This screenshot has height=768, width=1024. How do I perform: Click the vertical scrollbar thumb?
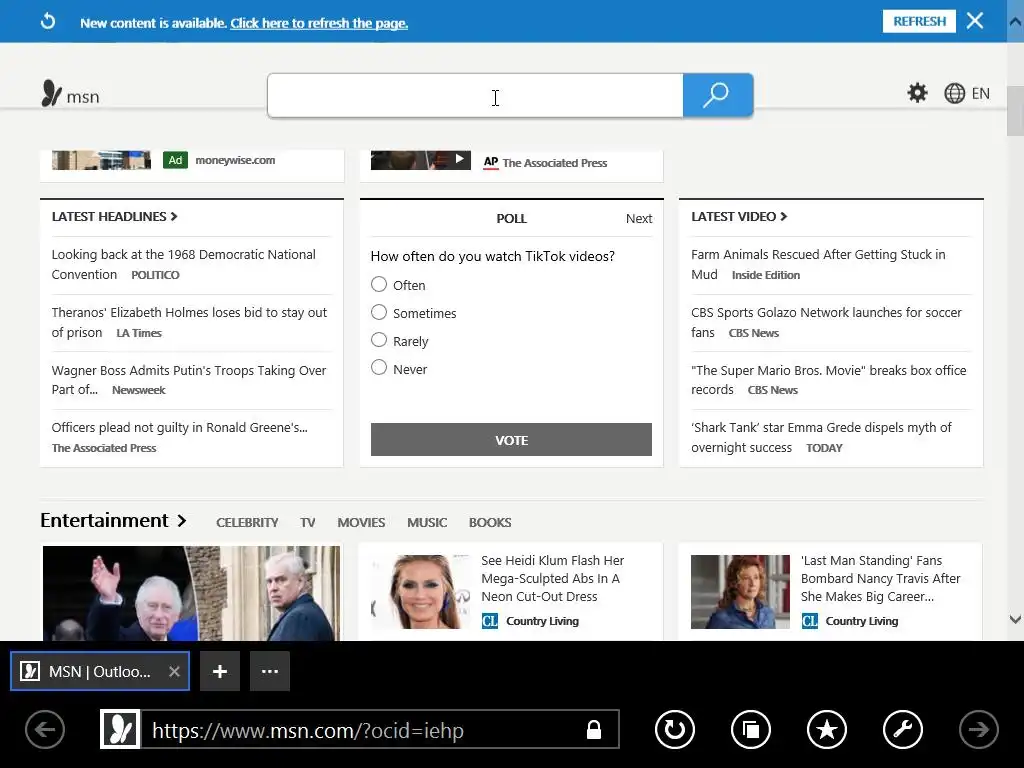1015,110
